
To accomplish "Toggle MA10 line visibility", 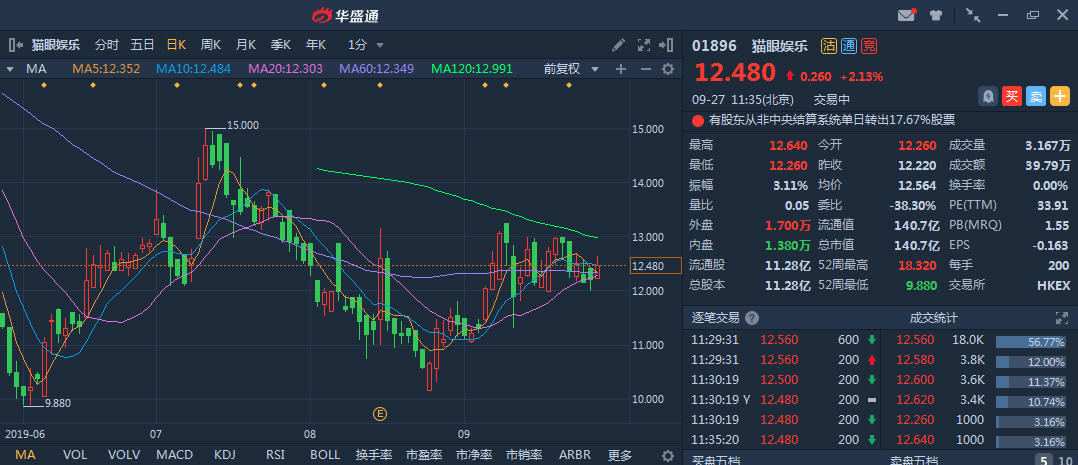I will coord(194,69).
